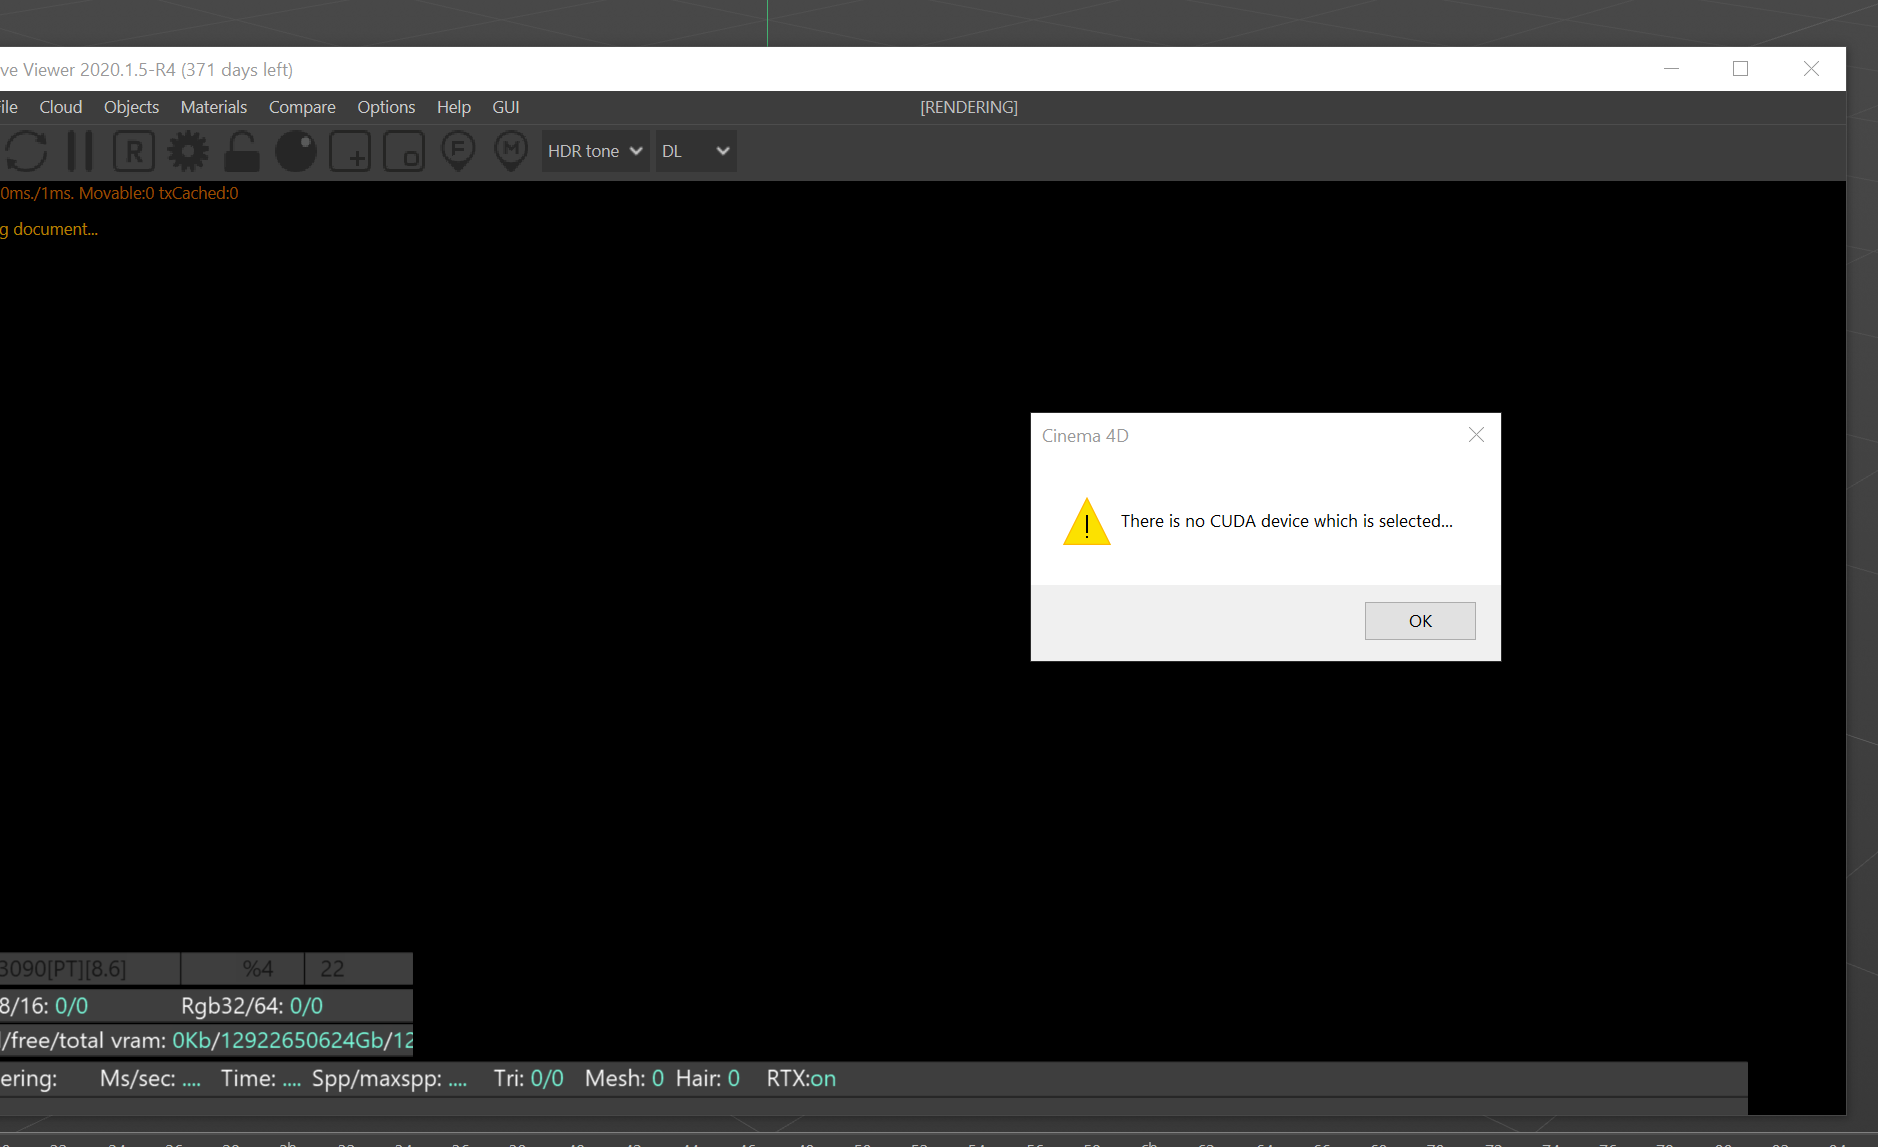The image size is (1878, 1147).
Task: Toggle clay render mode sphere icon
Action: (296, 151)
